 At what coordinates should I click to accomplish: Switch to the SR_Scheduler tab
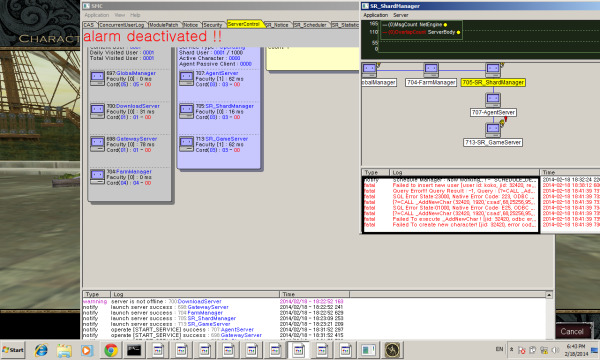(310, 25)
